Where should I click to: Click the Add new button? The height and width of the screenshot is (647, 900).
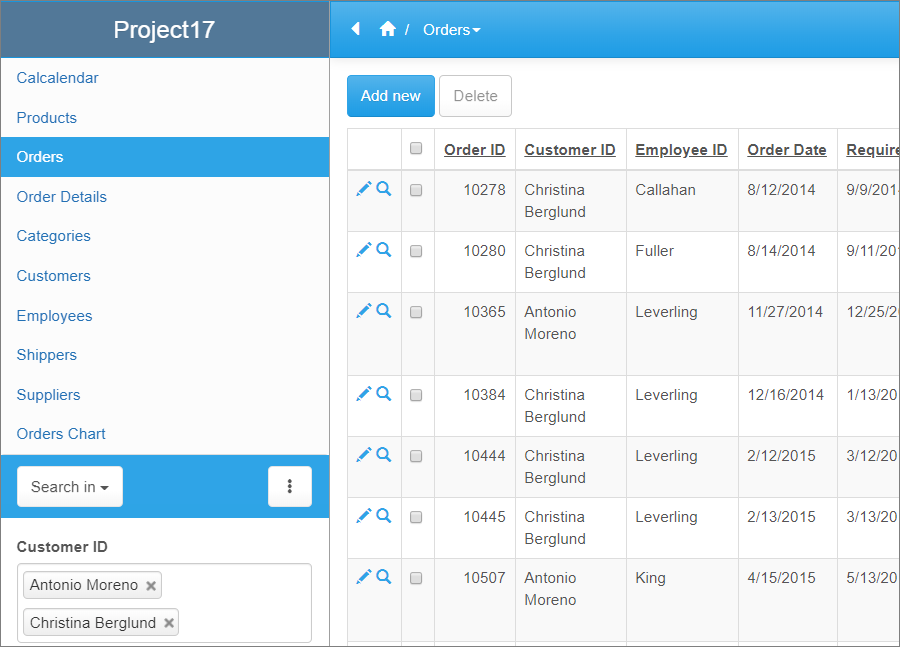pos(391,96)
